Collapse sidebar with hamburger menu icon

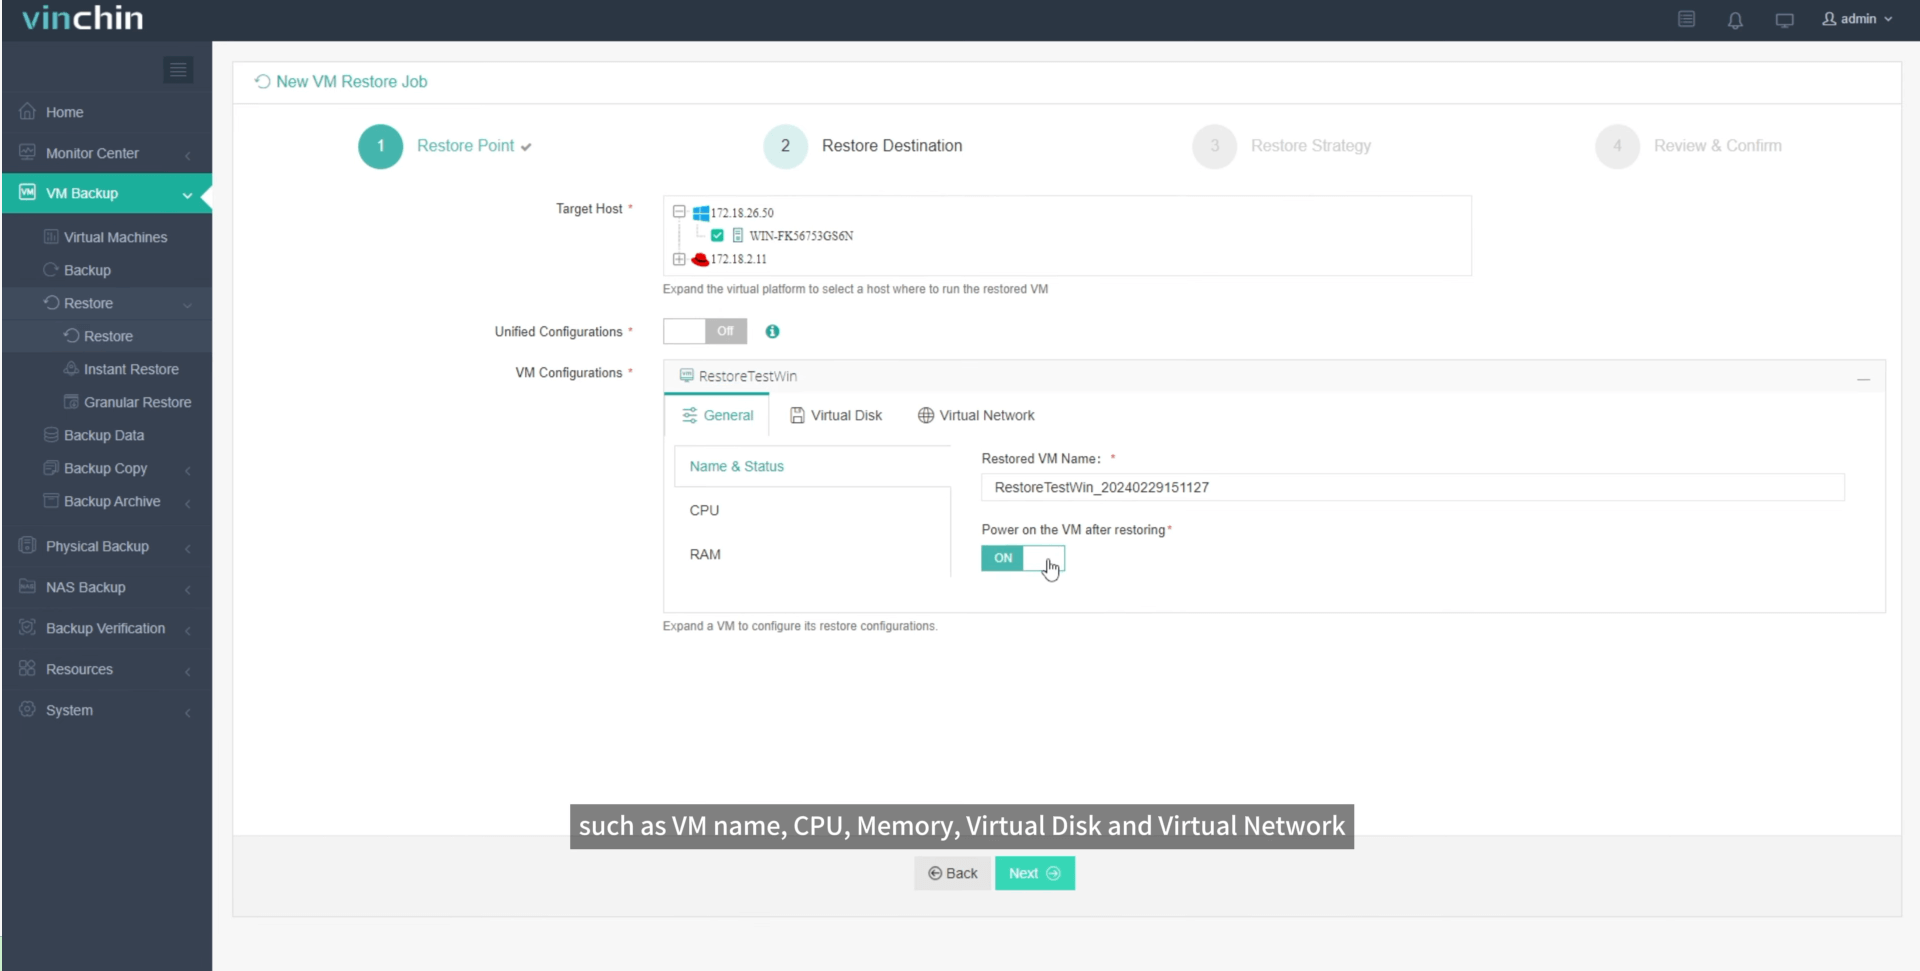[x=178, y=70]
